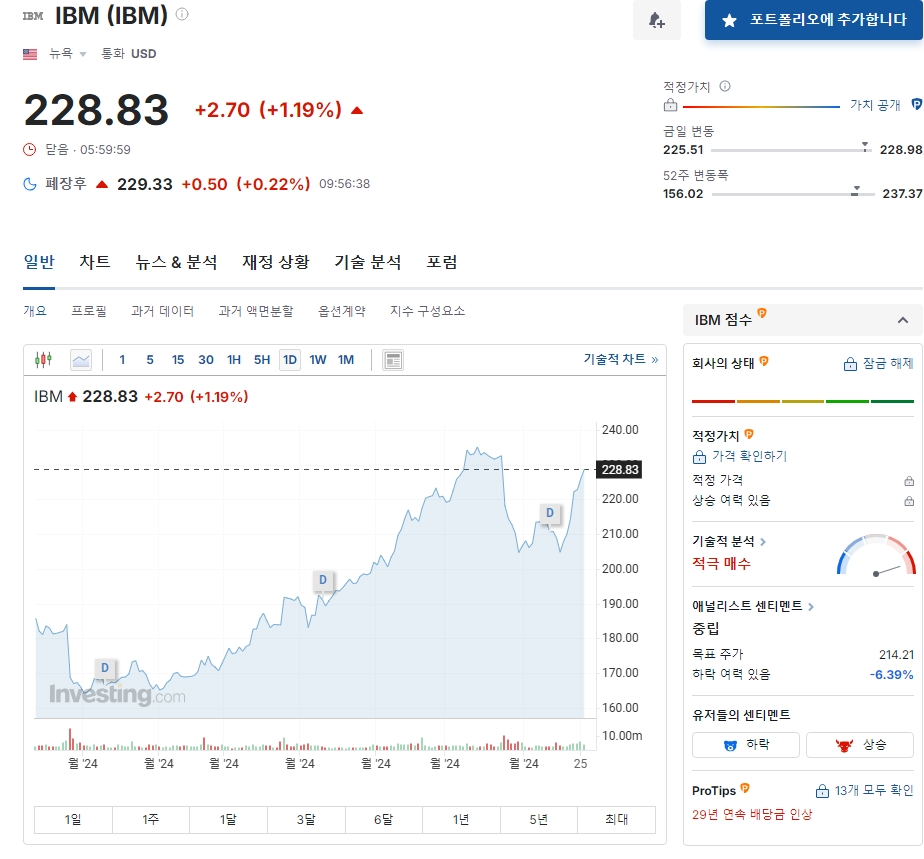Click 가격 확인하기 link
Viewport: 924px width, 859px height.
pos(740,456)
